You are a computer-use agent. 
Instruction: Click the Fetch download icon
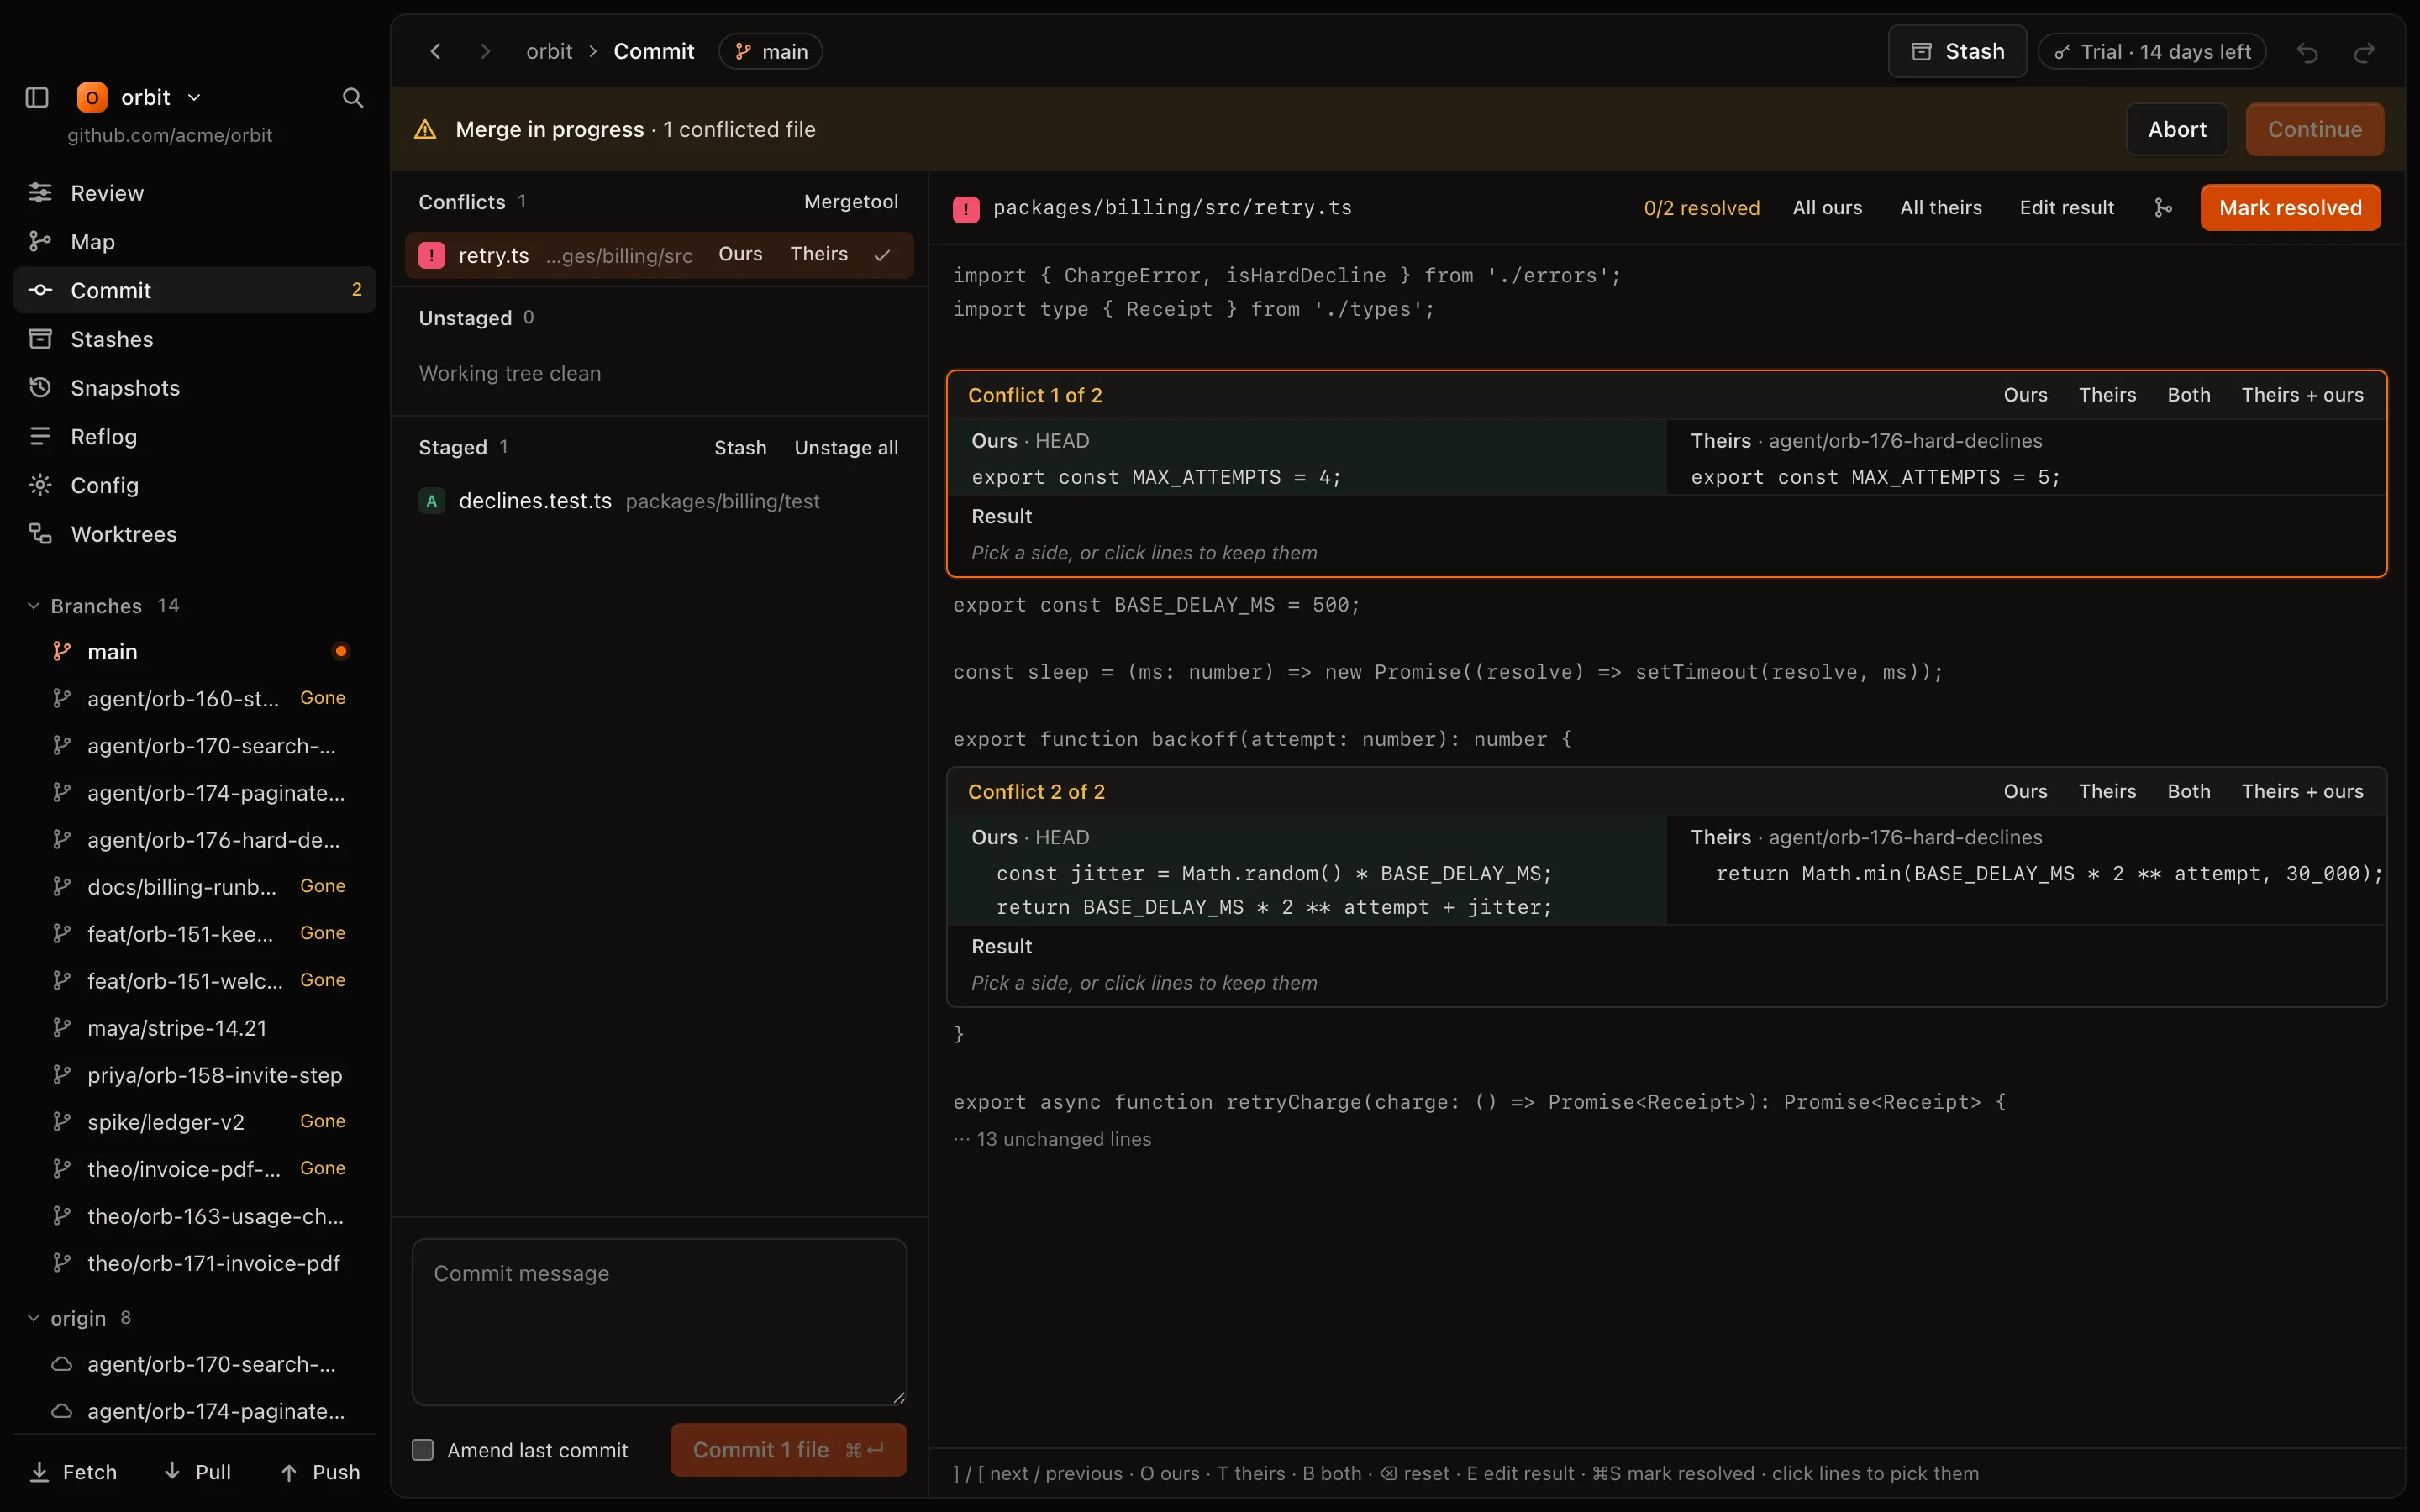(39, 1472)
